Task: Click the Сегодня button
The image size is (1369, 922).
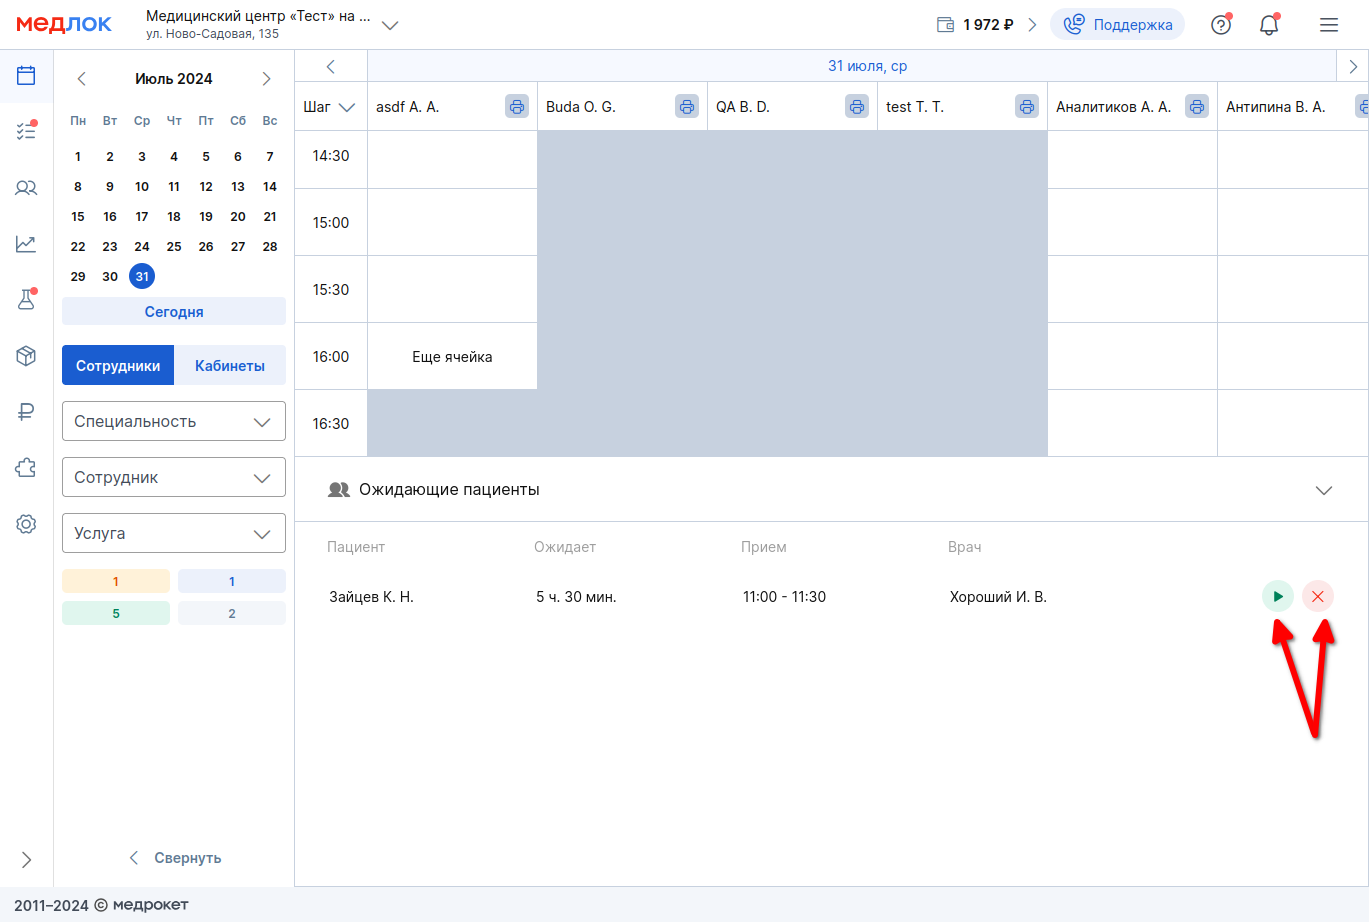Action: click(x=174, y=312)
